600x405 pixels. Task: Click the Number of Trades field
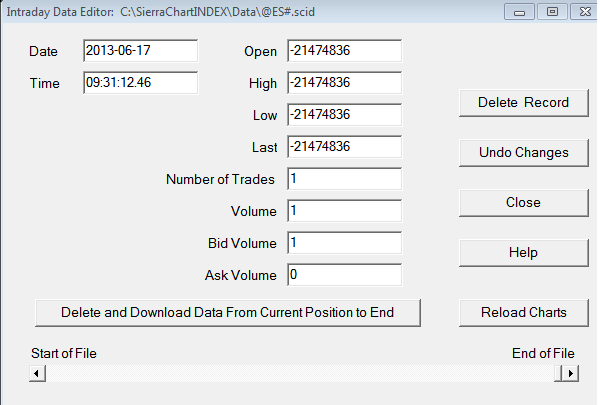pyautogui.click(x=345, y=179)
